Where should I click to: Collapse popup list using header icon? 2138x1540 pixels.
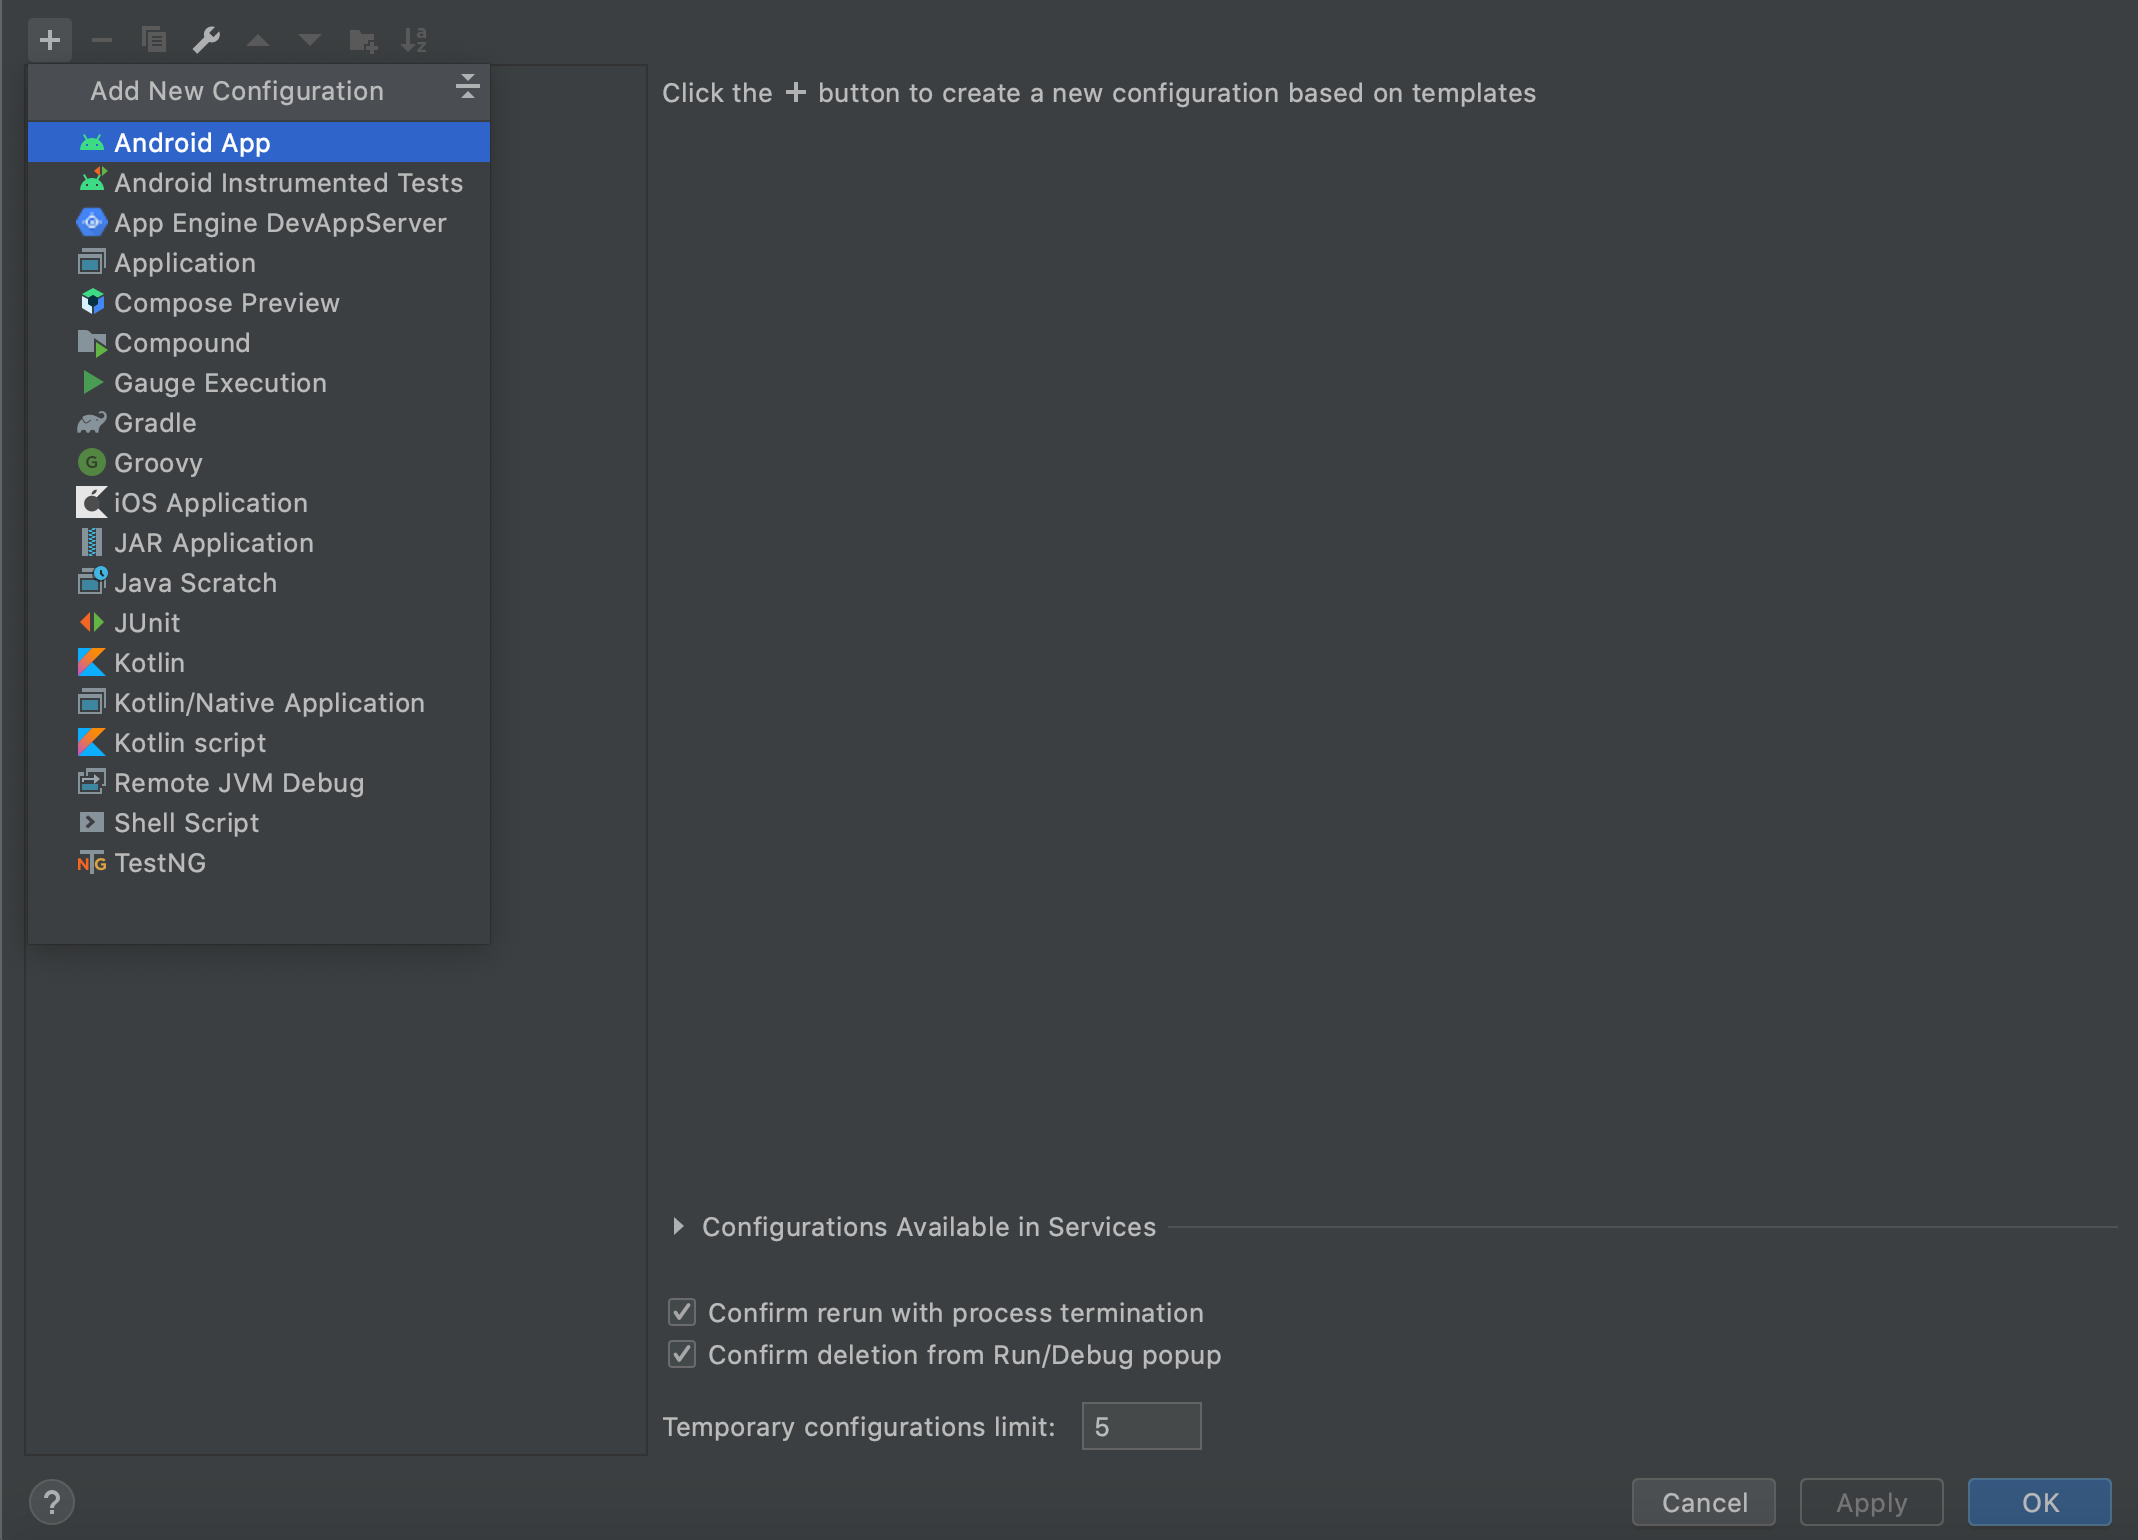point(467,88)
